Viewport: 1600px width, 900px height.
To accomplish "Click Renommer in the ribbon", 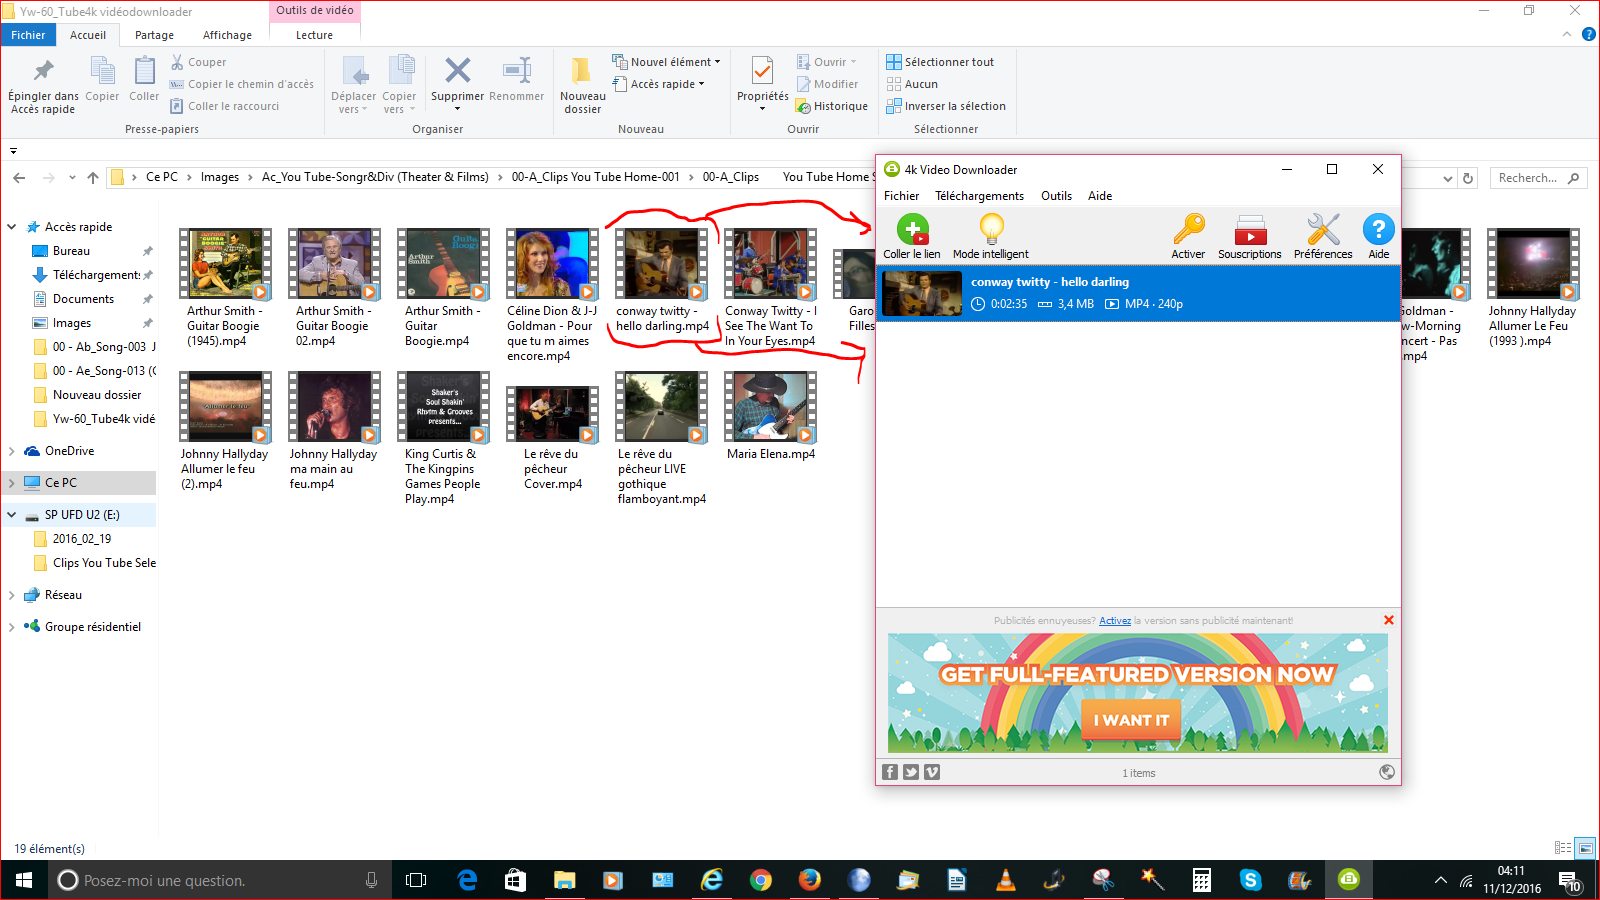I will [x=517, y=80].
